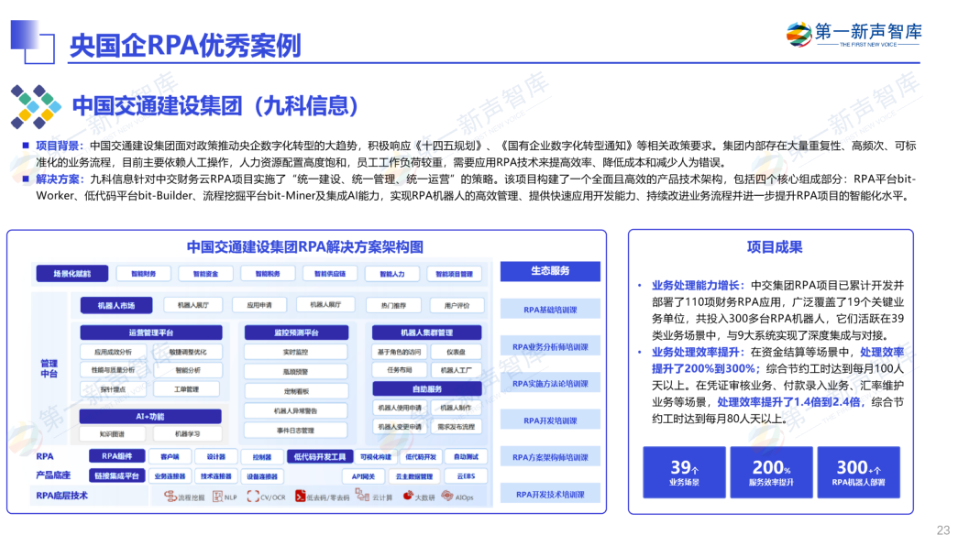
Task: Click the colorful diamond logo beside 中国交通建设集团
Action: click(36, 107)
